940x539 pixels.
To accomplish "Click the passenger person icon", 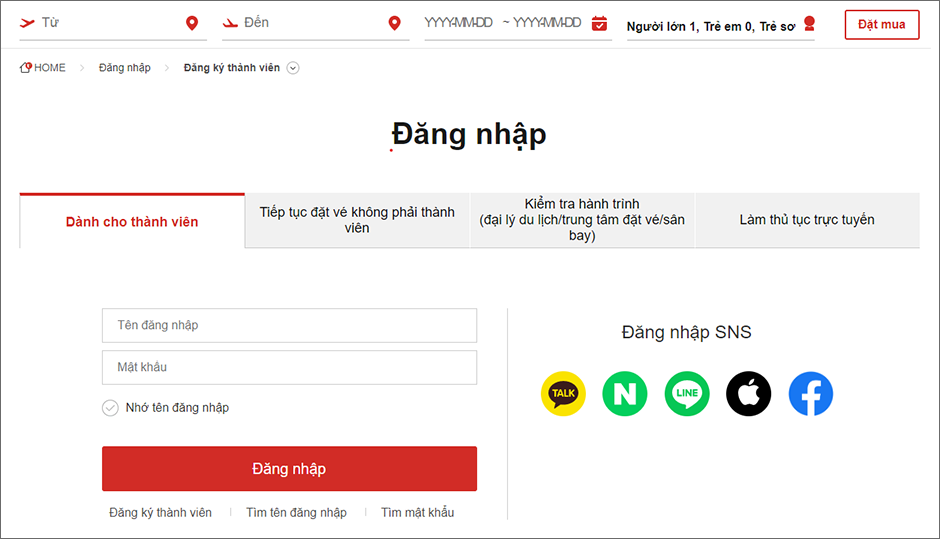I will coord(809,24).
